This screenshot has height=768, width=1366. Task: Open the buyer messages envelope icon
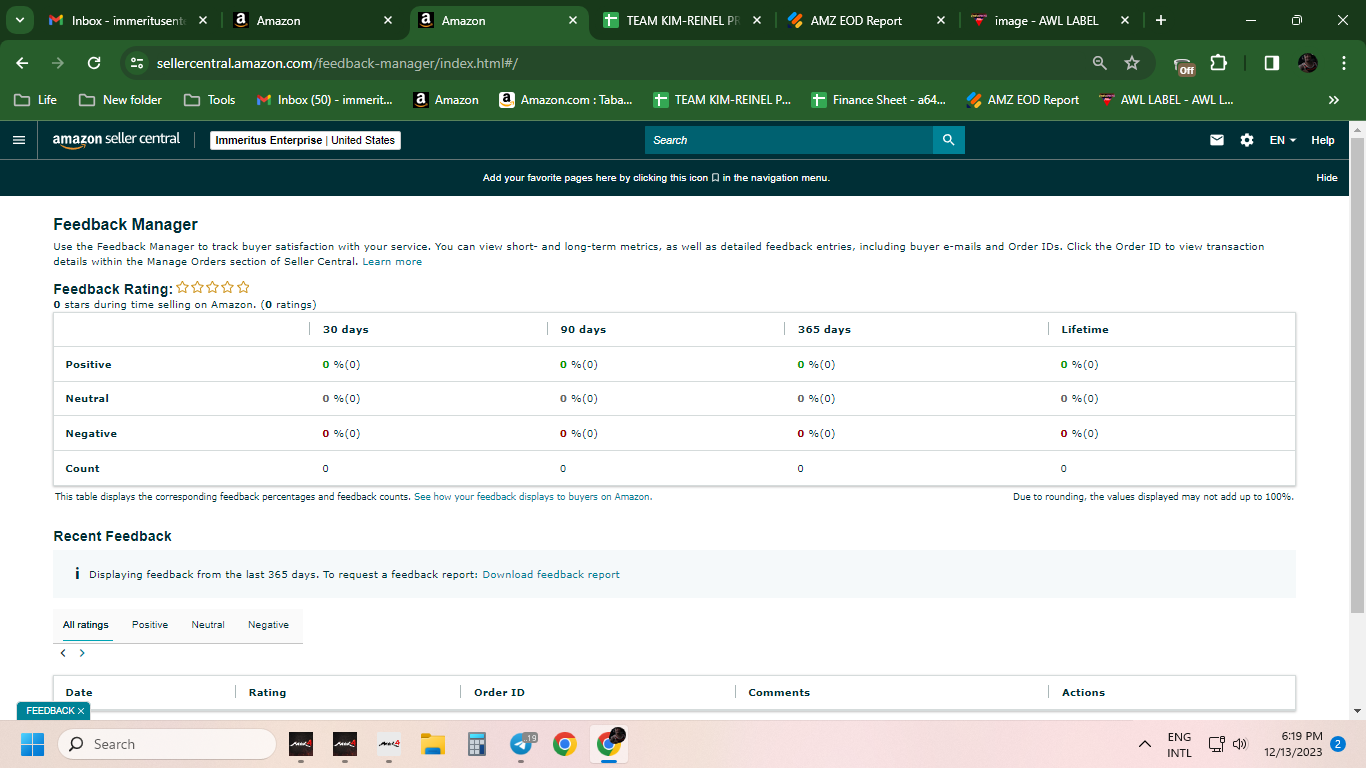click(1217, 140)
